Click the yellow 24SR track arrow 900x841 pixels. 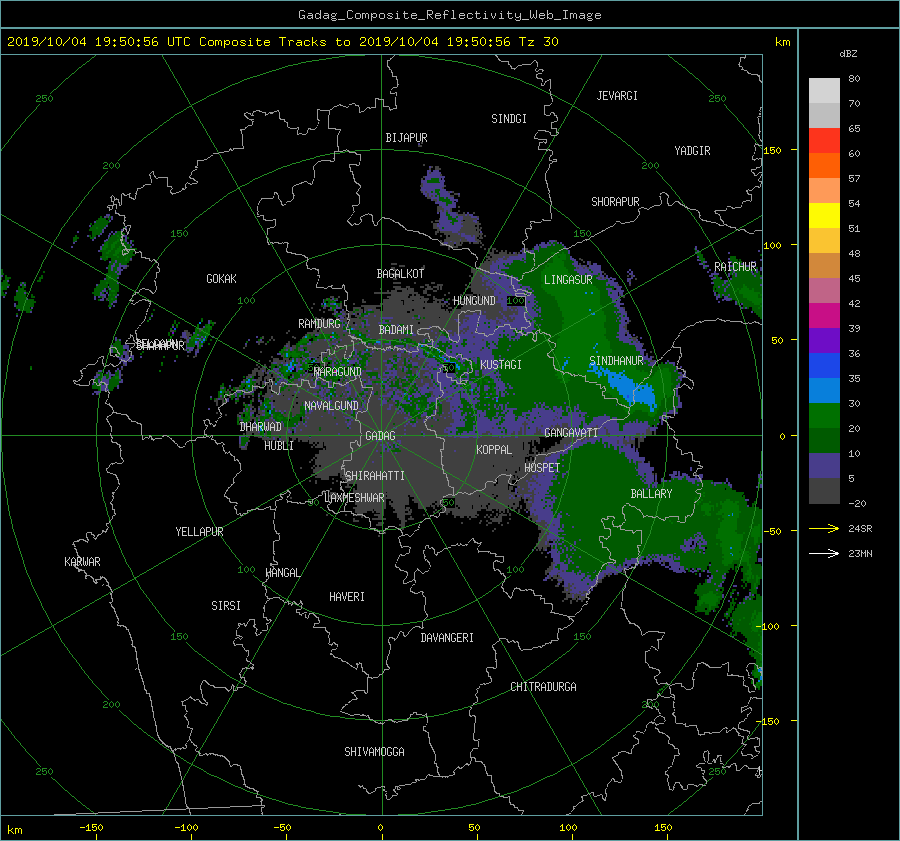point(824,528)
